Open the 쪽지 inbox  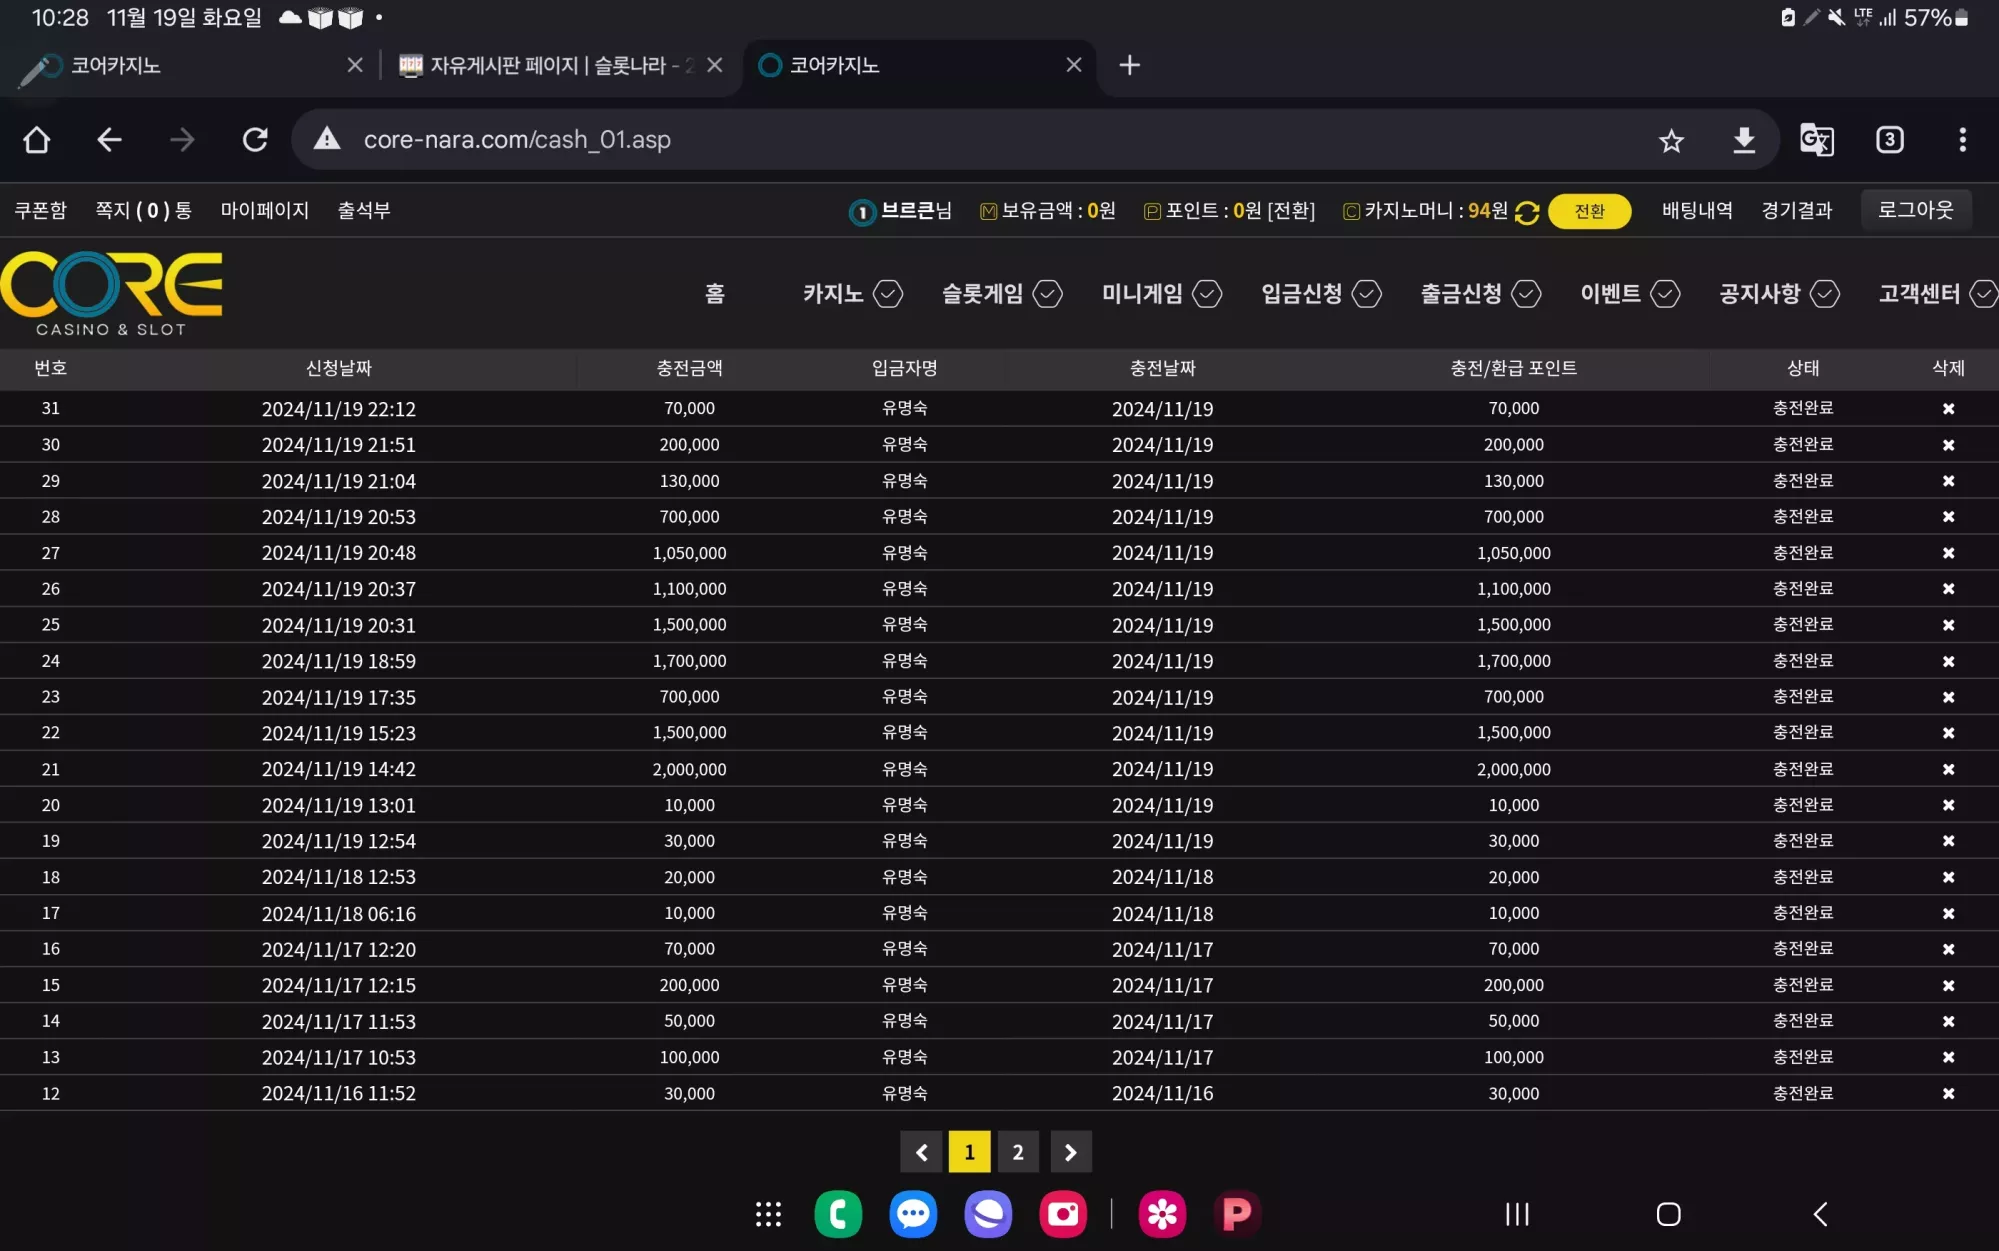[143, 211]
